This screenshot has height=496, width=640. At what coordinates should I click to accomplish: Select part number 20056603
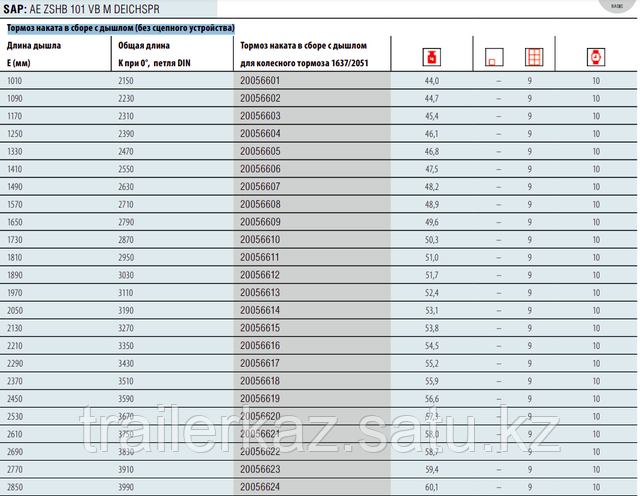tap(260, 116)
